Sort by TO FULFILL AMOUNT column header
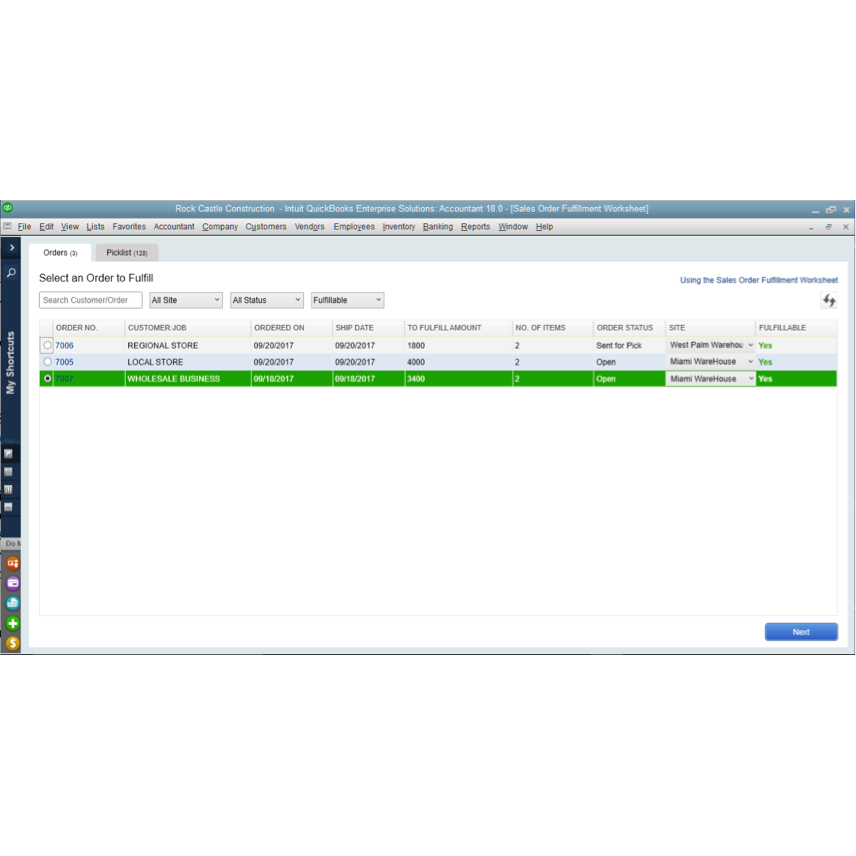856x856 pixels. (x=458, y=328)
